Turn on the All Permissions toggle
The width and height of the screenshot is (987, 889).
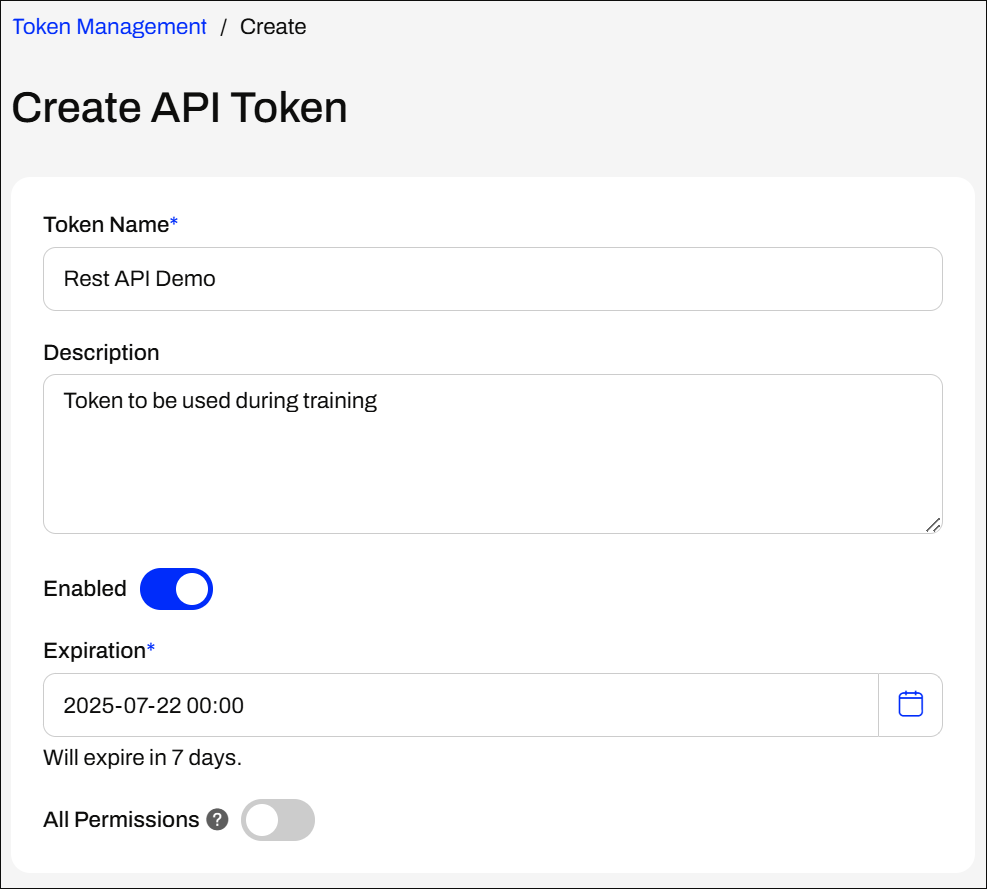coord(278,820)
